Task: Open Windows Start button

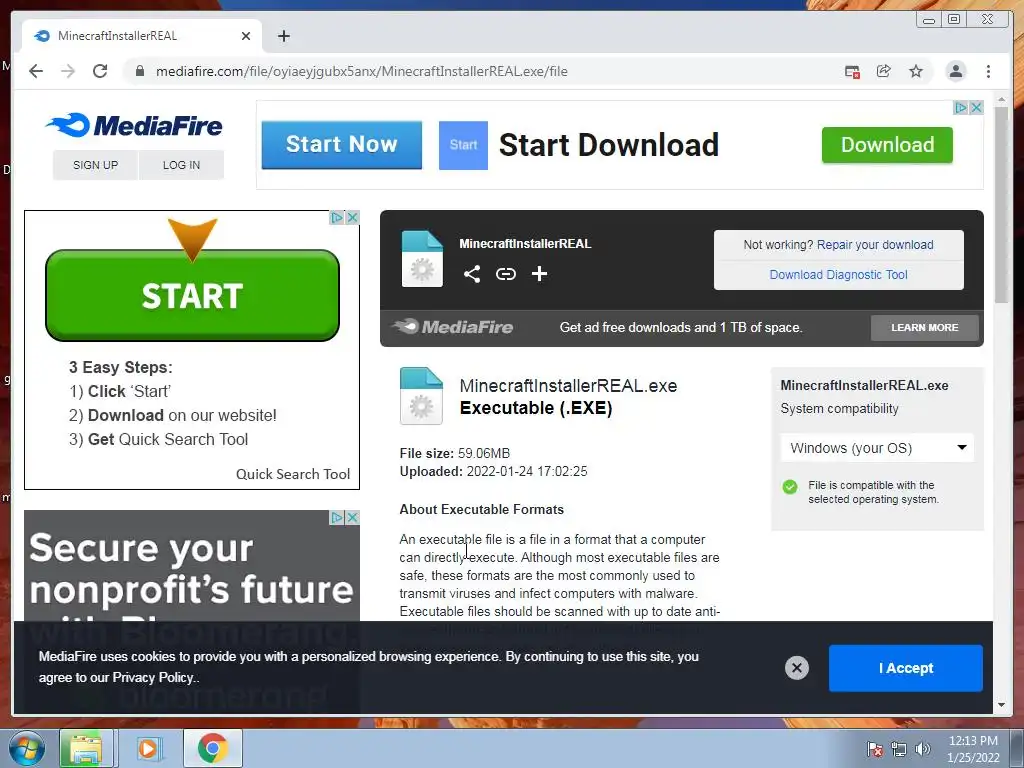Action: coord(25,748)
